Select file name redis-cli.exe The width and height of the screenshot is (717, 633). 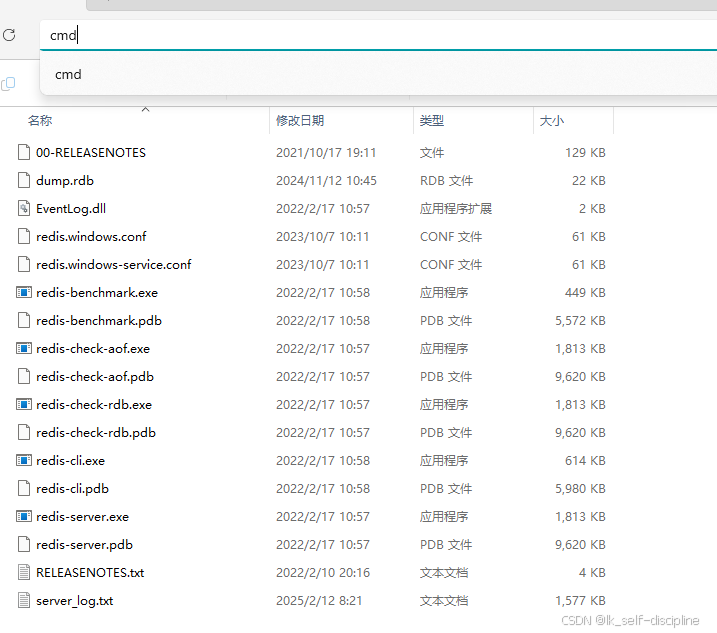pyautogui.click(x=70, y=460)
